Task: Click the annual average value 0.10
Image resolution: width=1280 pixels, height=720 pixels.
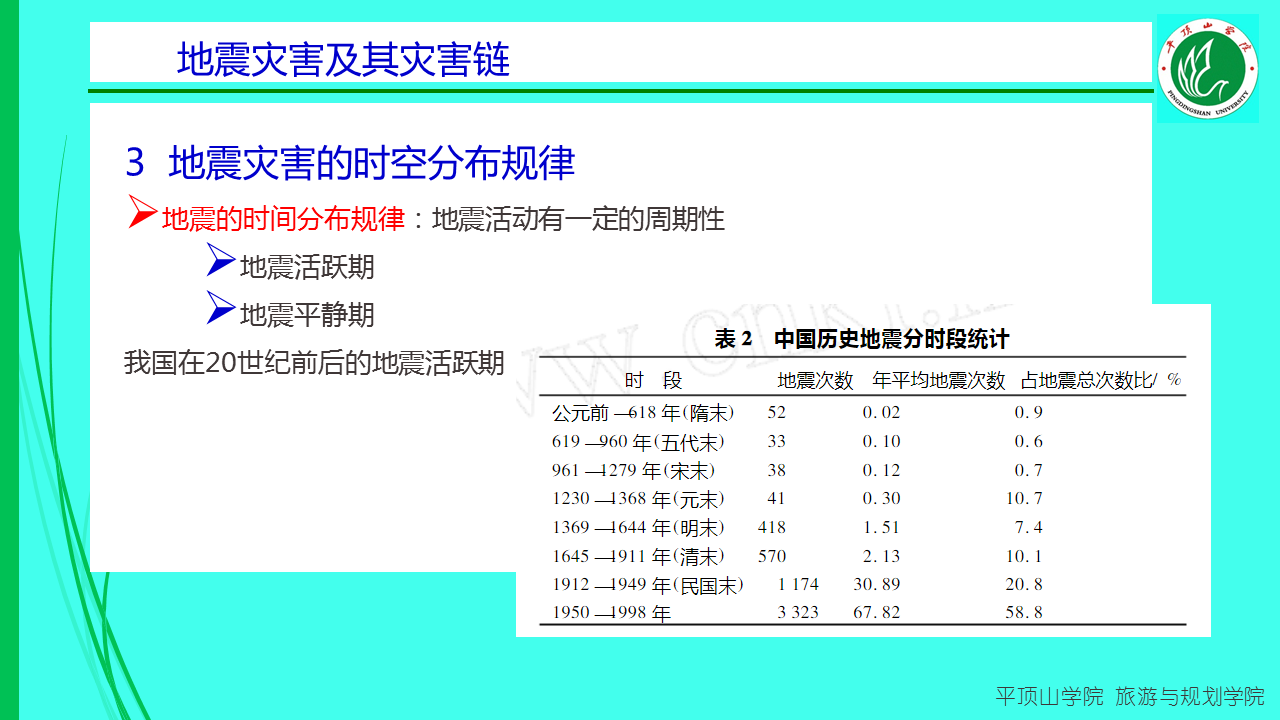Action: click(881, 441)
